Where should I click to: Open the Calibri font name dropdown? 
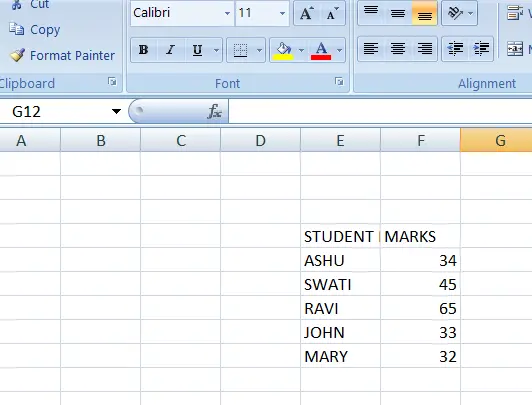pyautogui.click(x=227, y=13)
